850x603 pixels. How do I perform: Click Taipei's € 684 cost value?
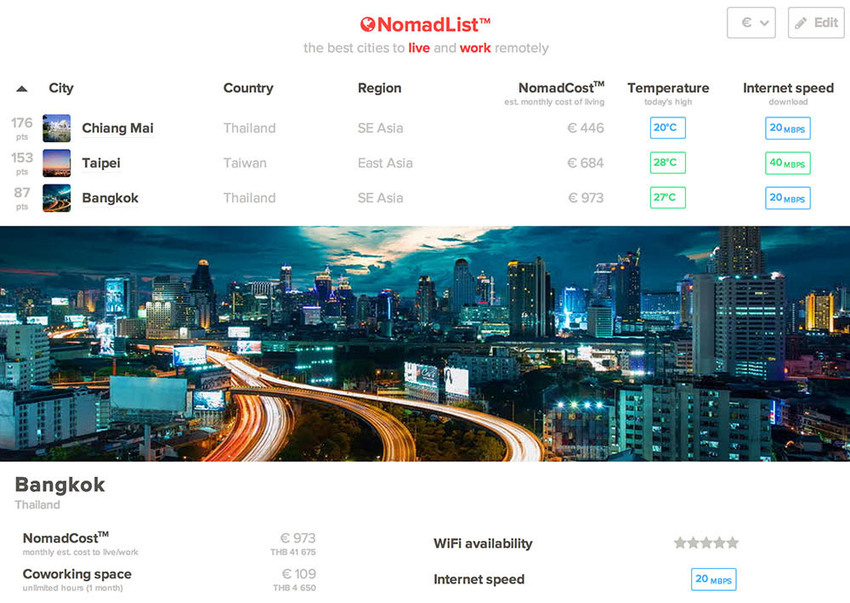click(585, 163)
